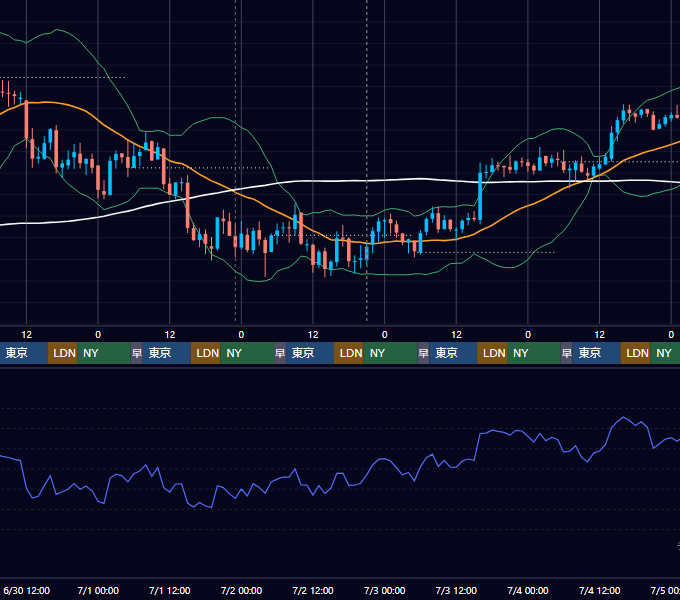The height and width of the screenshot is (600, 680).
Task: Select the long red candle after 7/1 12:00
Action: pos(188,205)
